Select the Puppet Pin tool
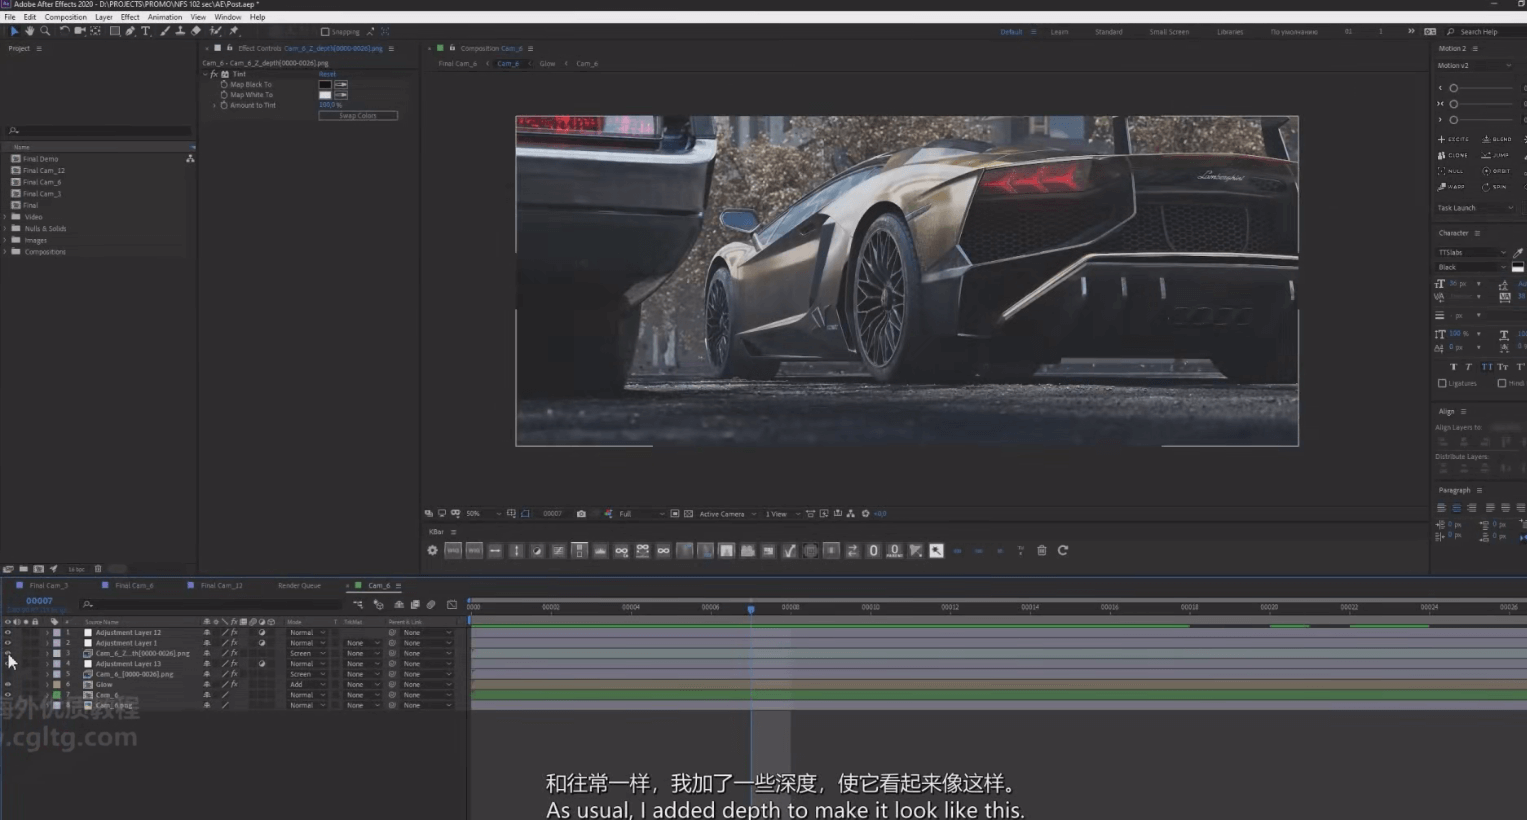The width and height of the screenshot is (1527, 820). click(233, 31)
